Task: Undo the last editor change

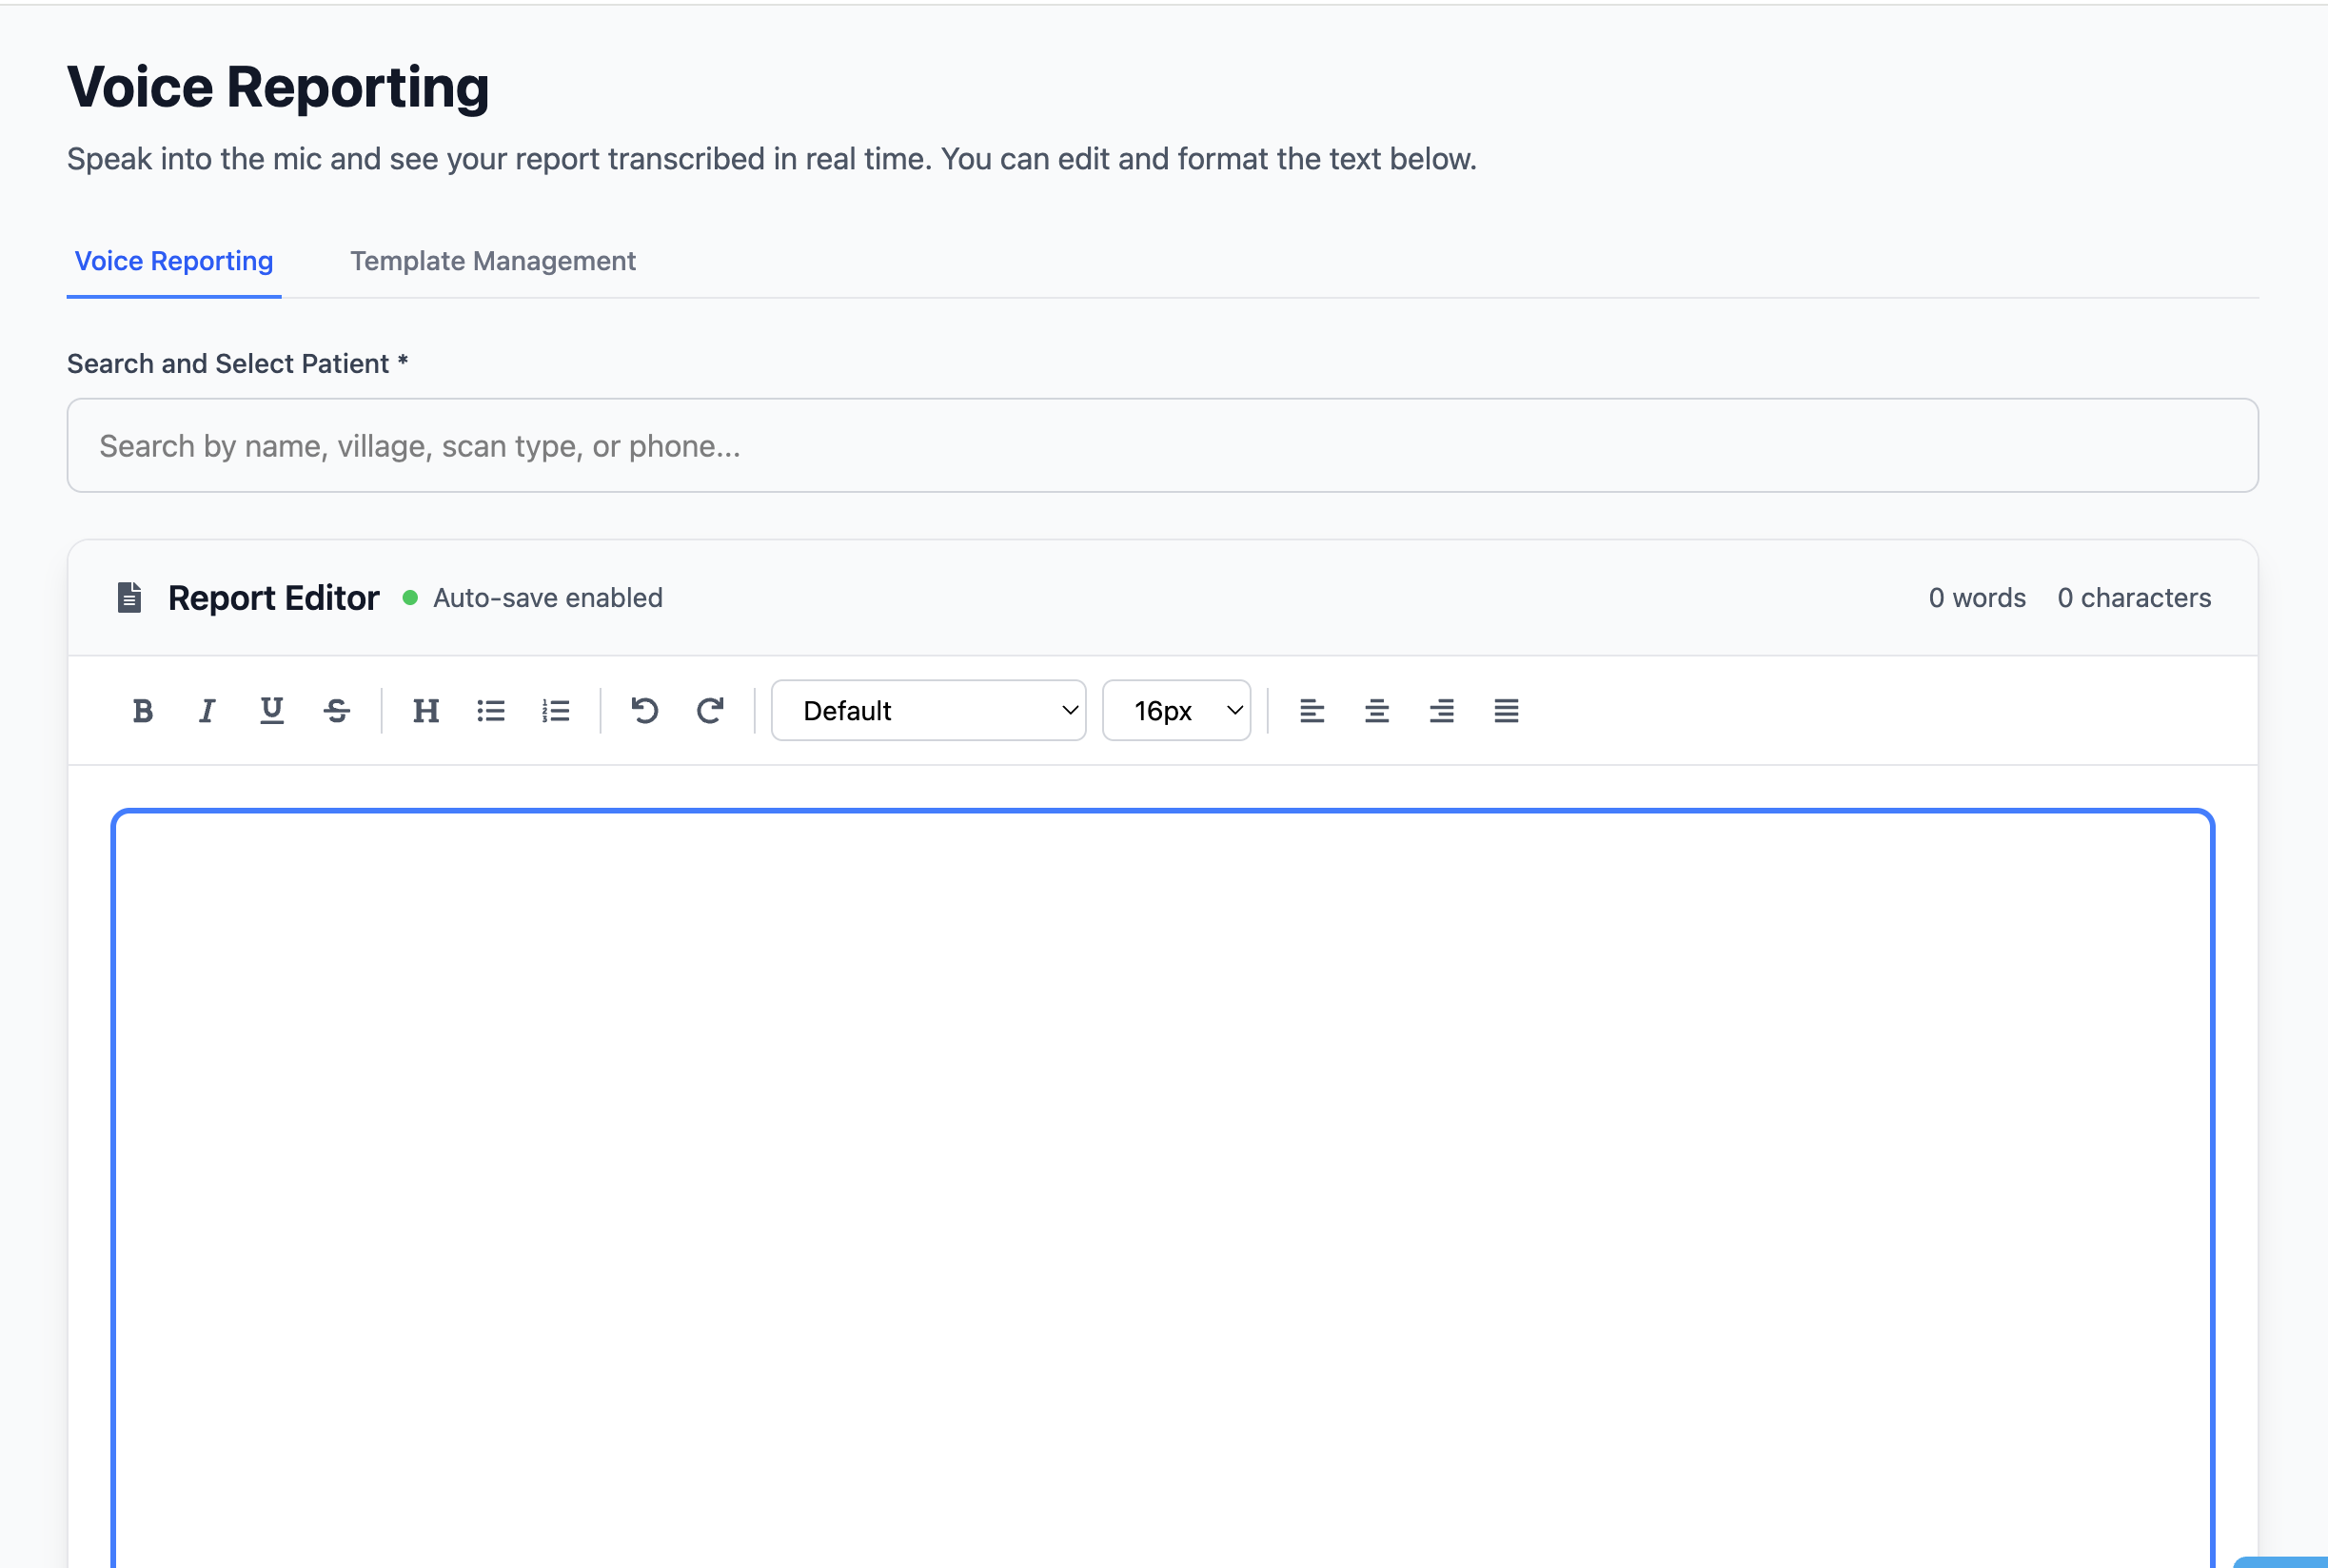Action: (x=645, y=710)
